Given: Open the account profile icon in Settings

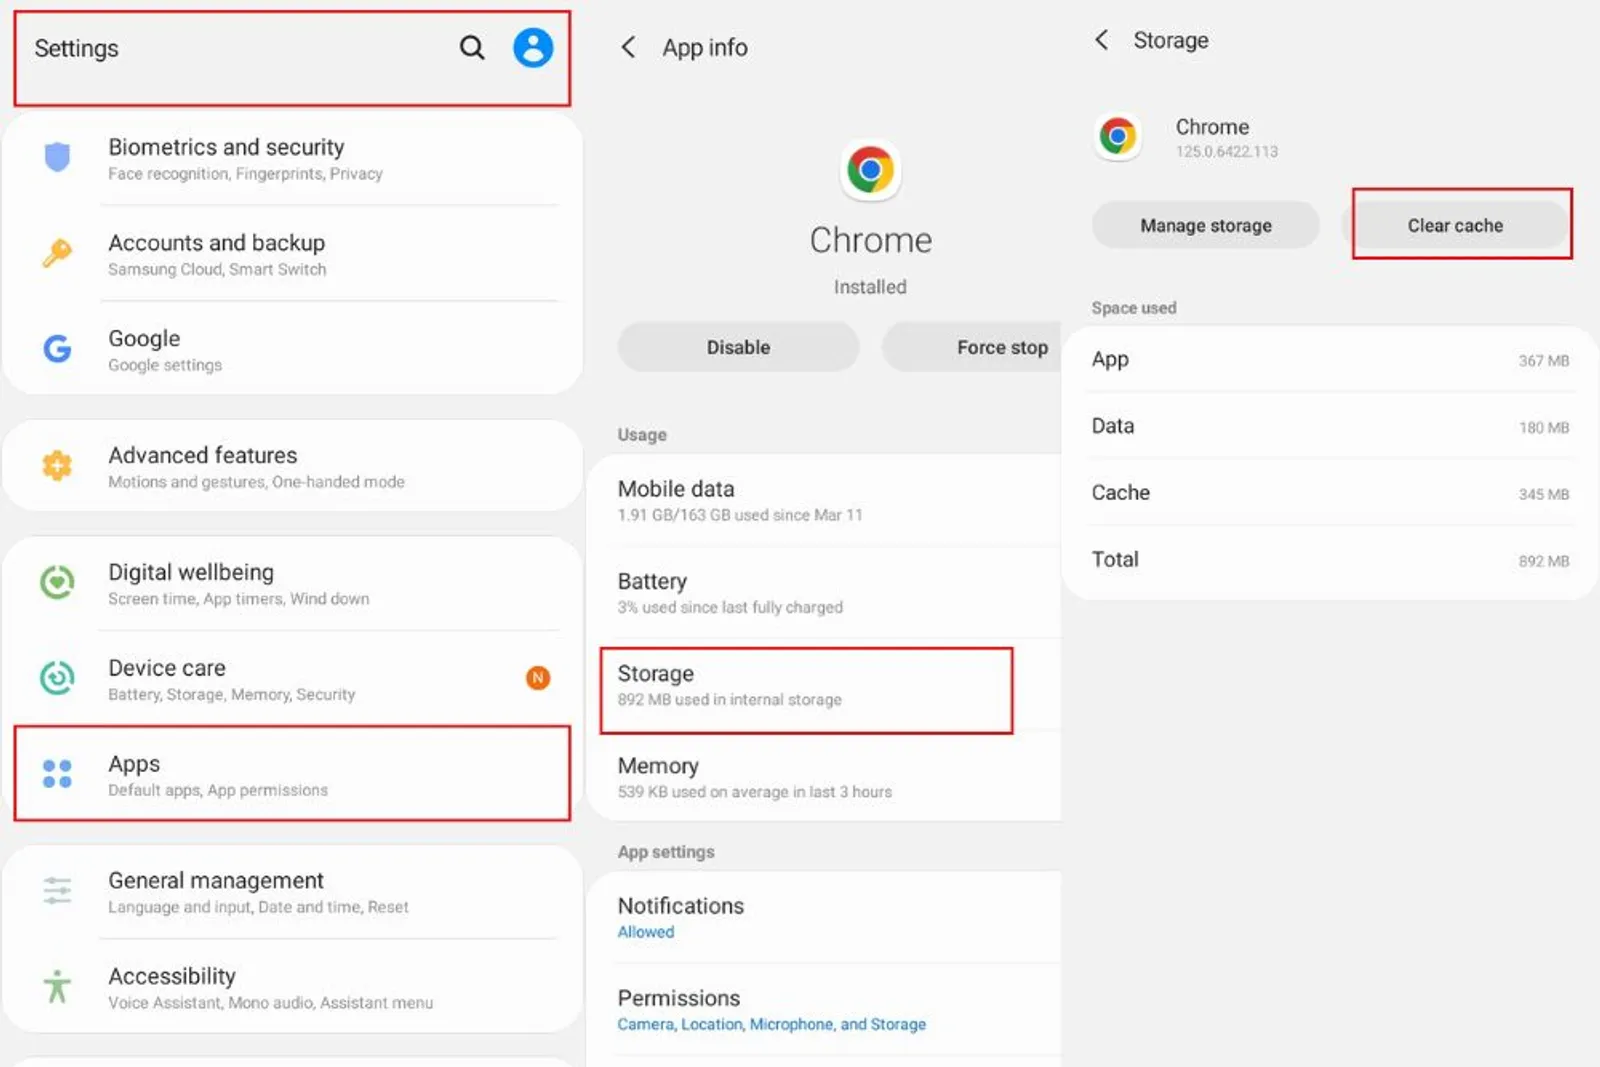Looking at the screenshot, I should [533, 47].
